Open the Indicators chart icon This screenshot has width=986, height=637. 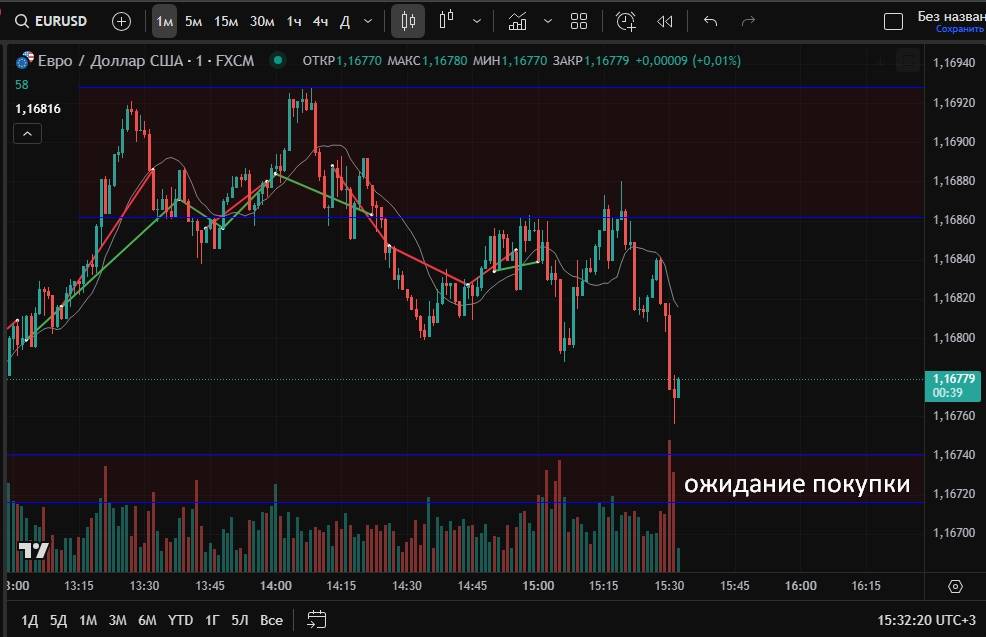517,21
